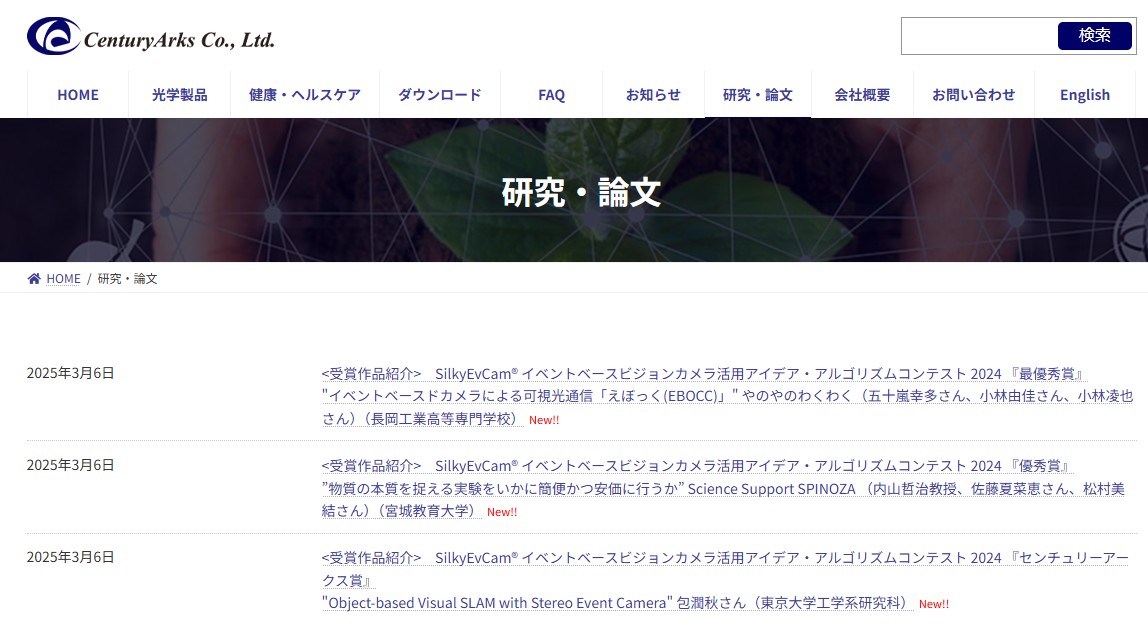Image resolution: width=1148 pixels, height=627 pixels.
Task: Open the 最優秀賞 award article link
Action: tap(727, 396)
